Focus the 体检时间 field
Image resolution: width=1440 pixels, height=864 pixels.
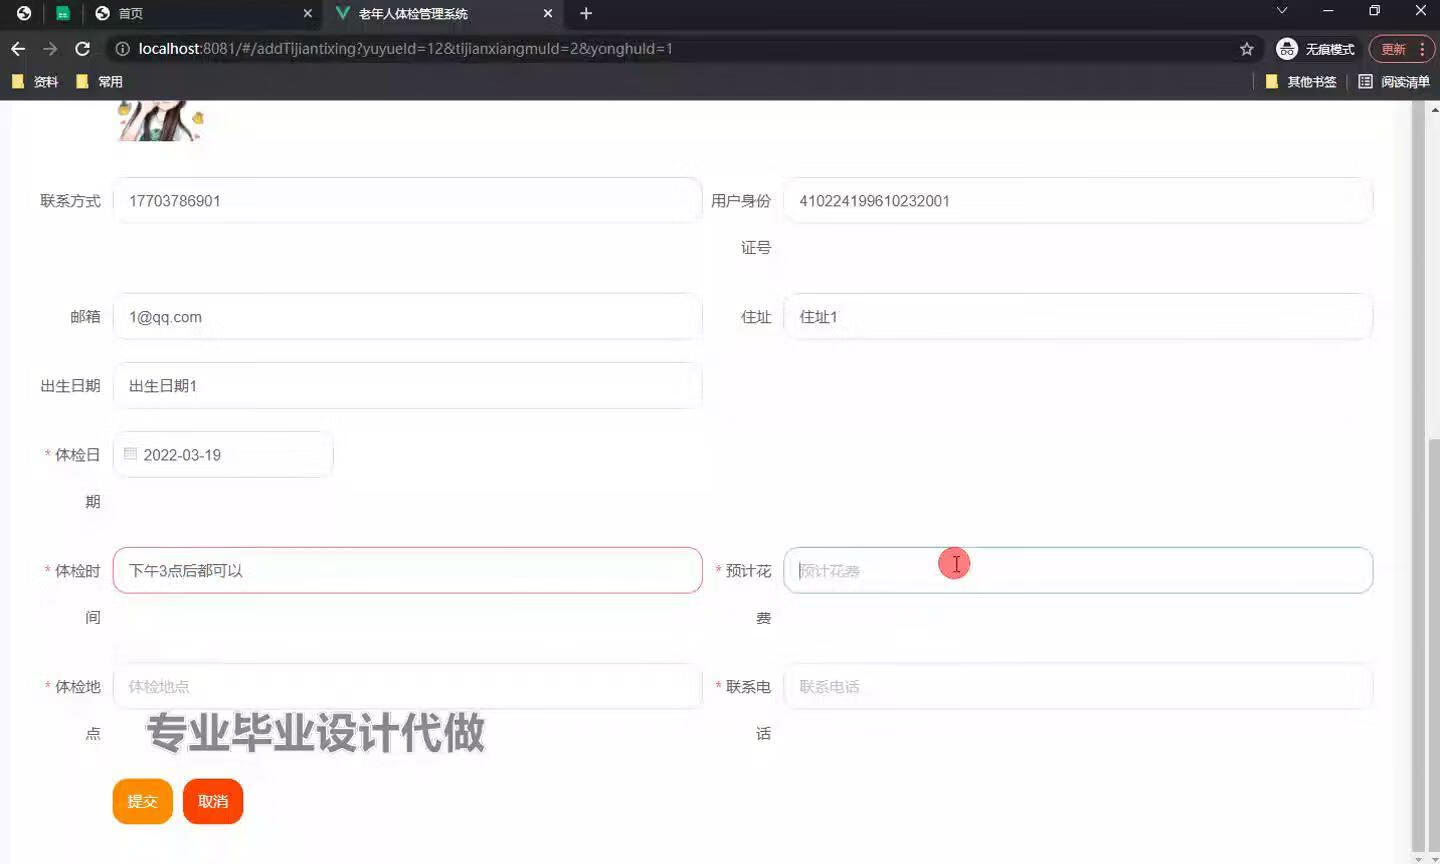(x=407, y=571)
